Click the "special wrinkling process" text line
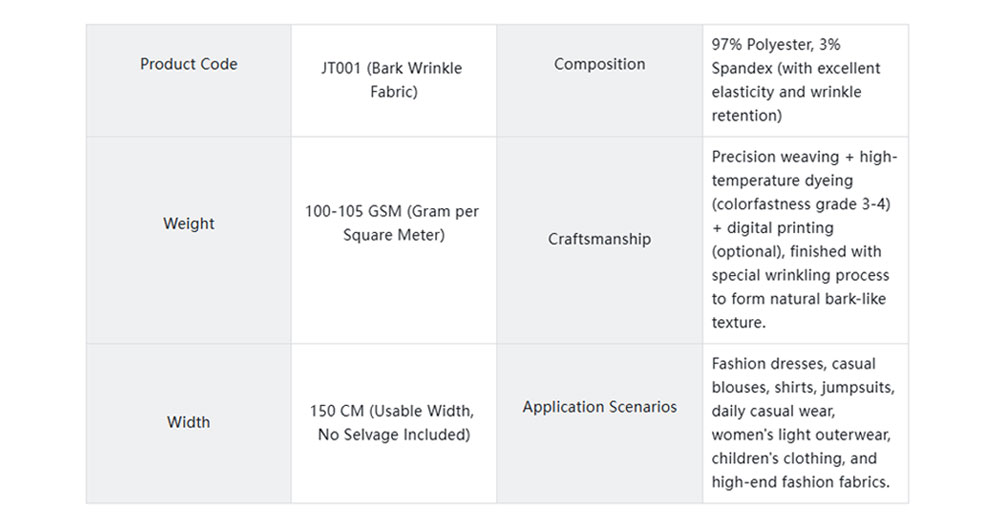This screenshot has width=1000, height=532. (x=800, y=275)
